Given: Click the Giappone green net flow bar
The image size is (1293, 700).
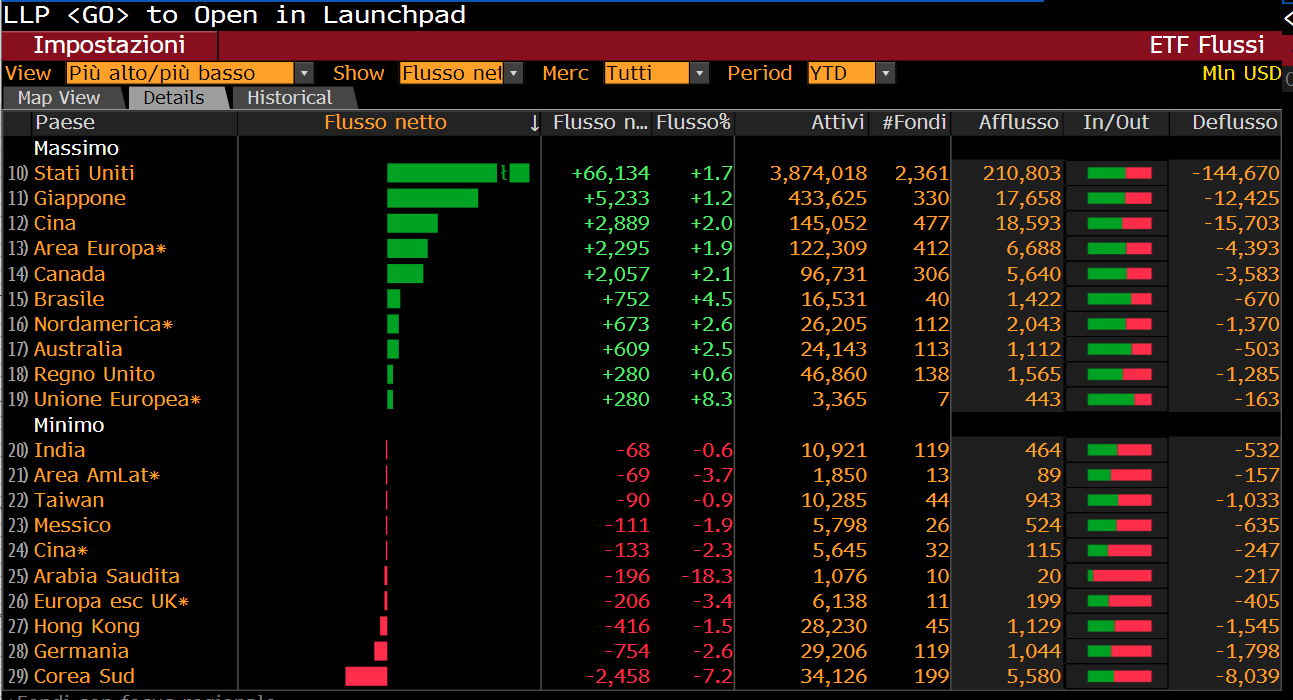Looking at the screenshot, I should [x=432, y=198].
